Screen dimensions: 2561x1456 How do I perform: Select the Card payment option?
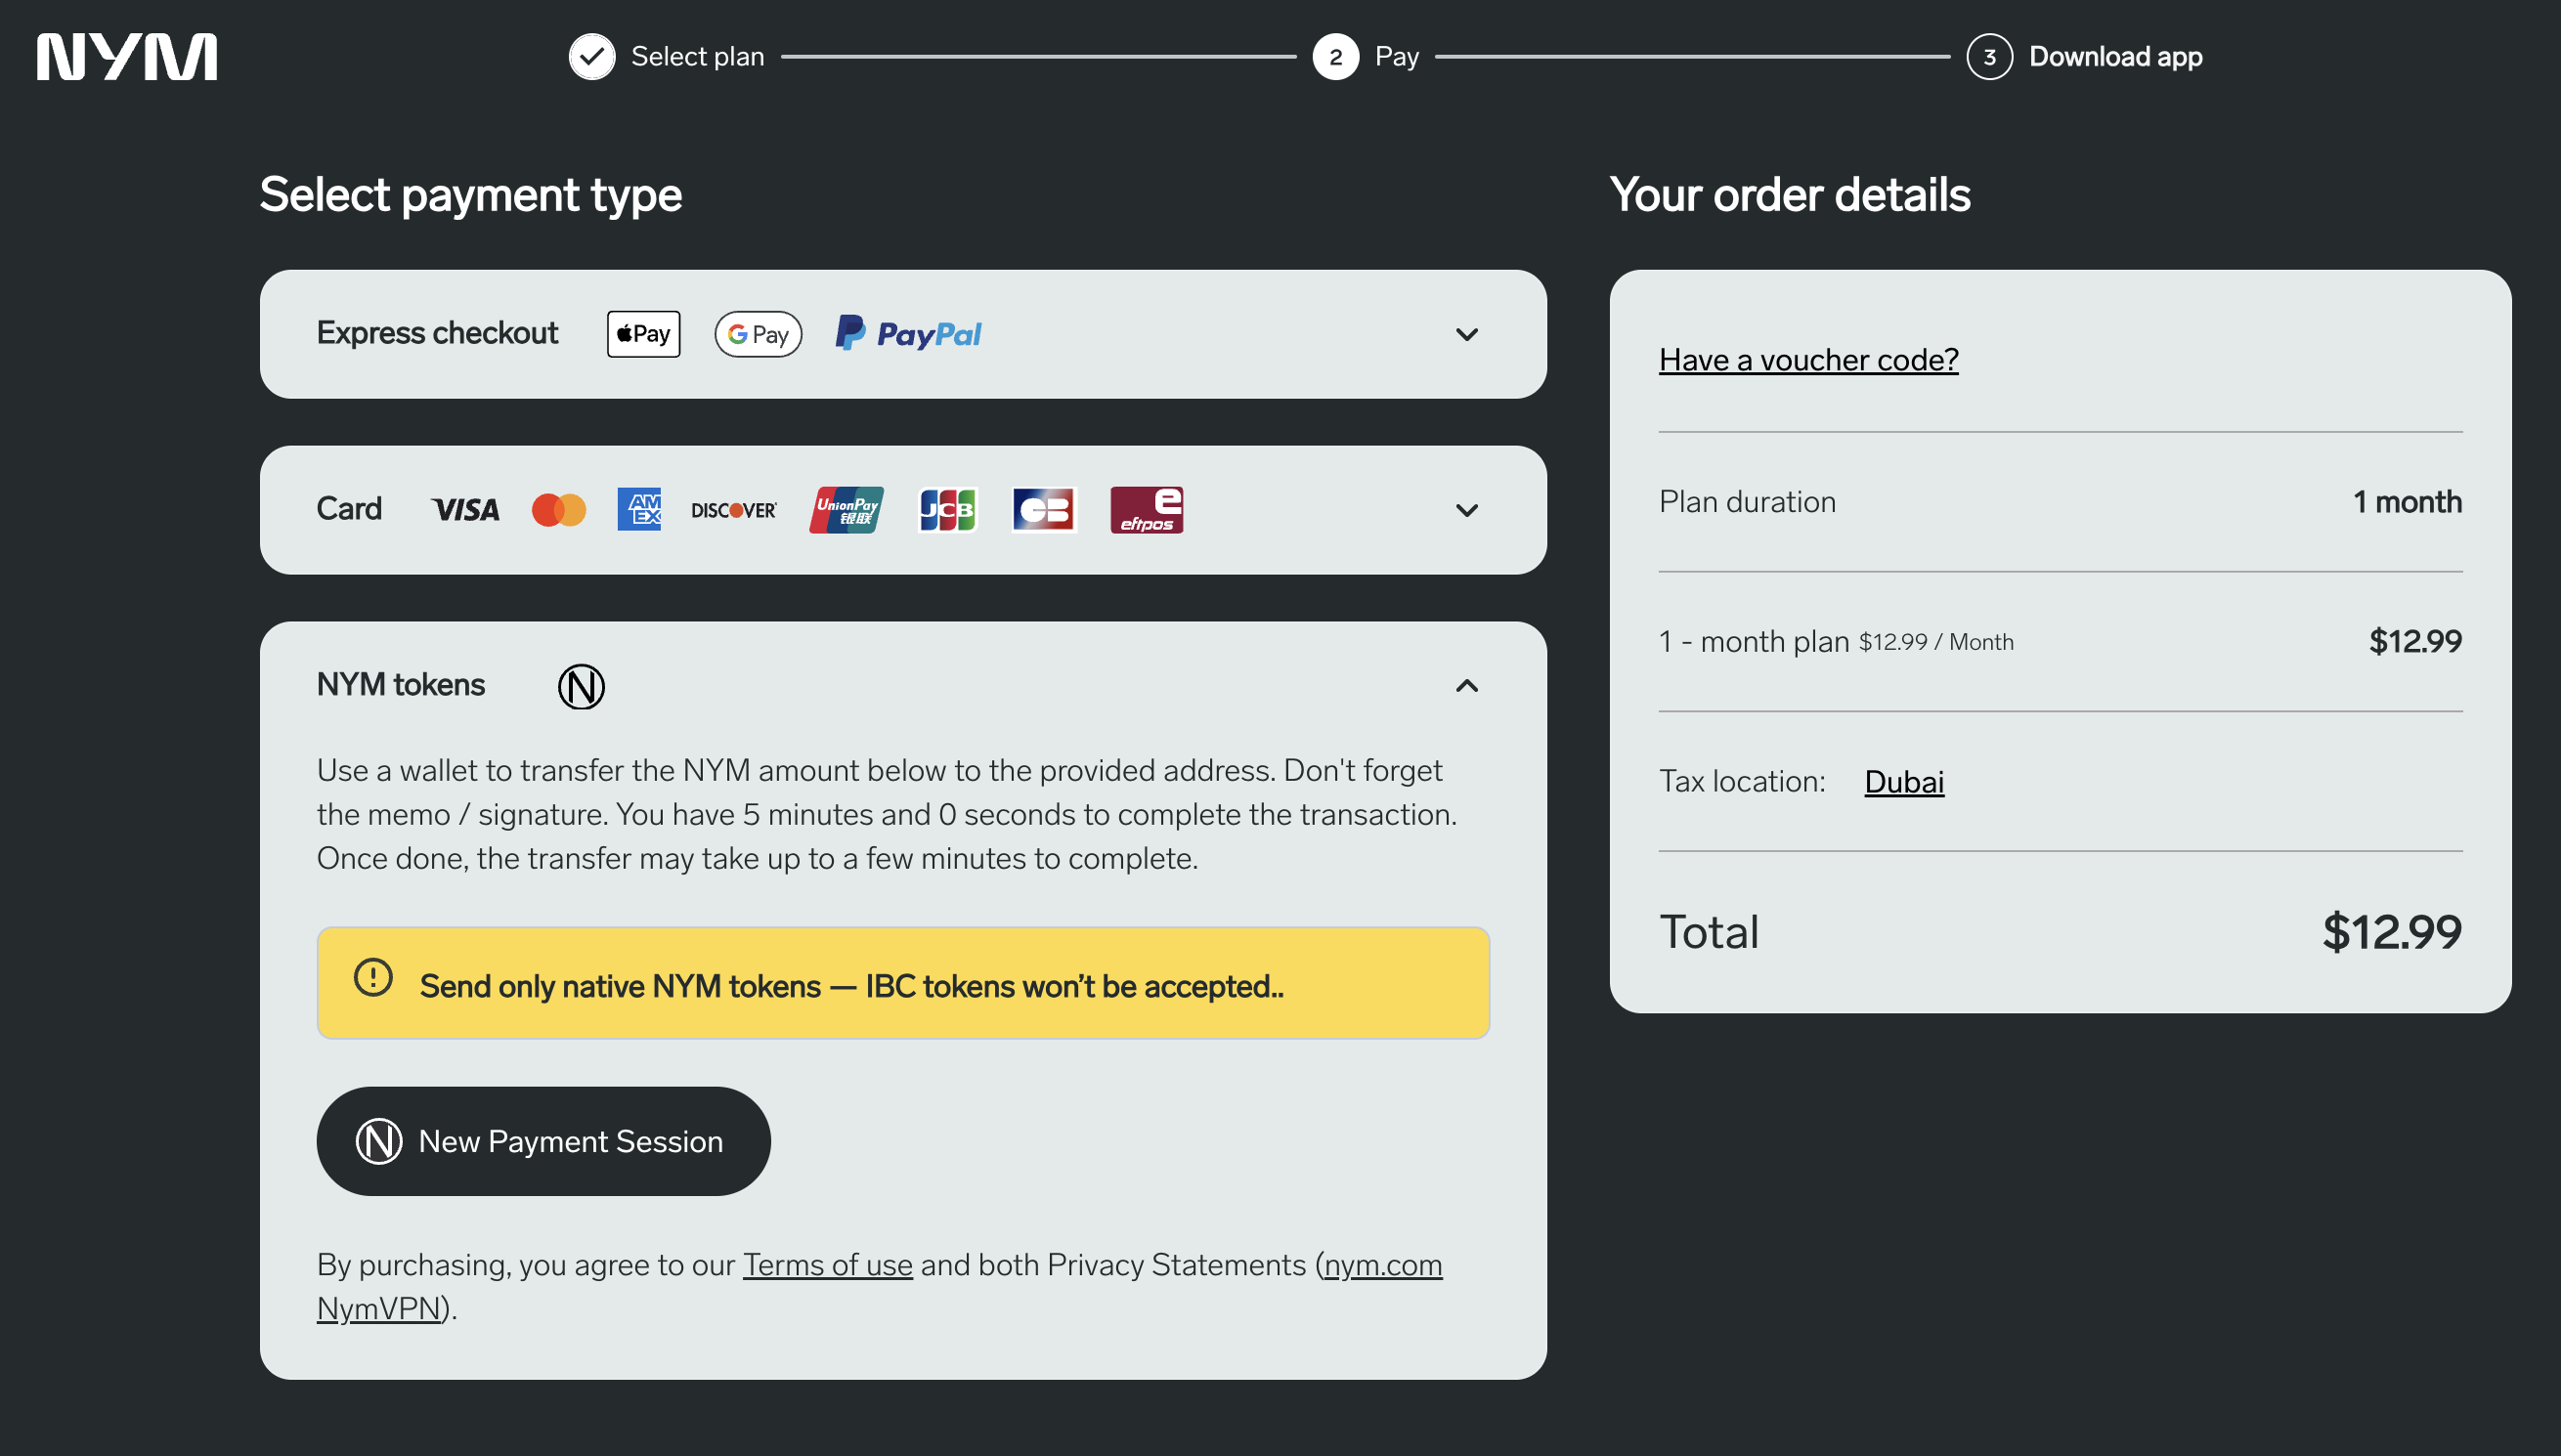pyautogui.click(x=349, y=508)
